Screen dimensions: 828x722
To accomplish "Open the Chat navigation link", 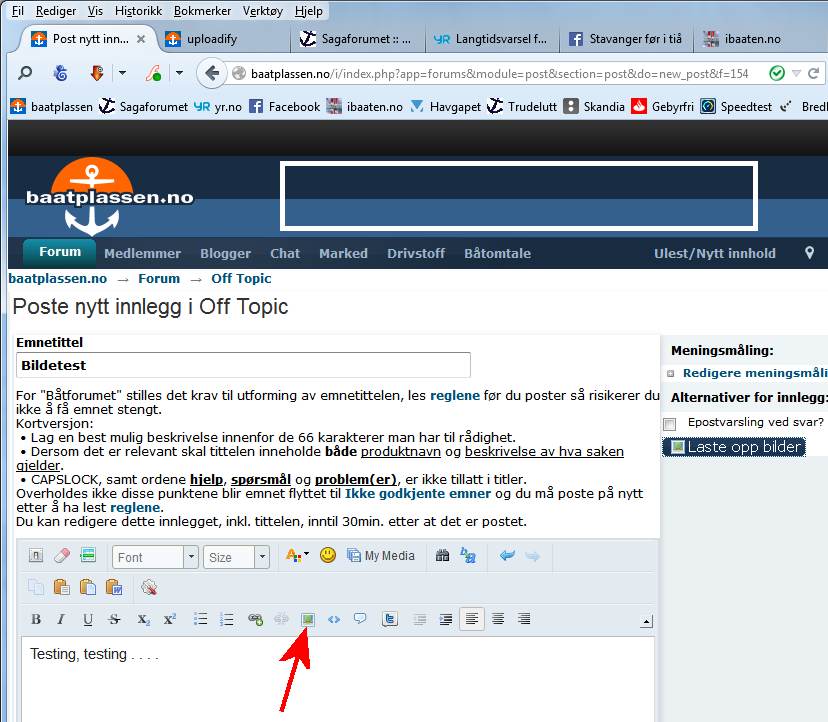I will (x=285, y=254).
